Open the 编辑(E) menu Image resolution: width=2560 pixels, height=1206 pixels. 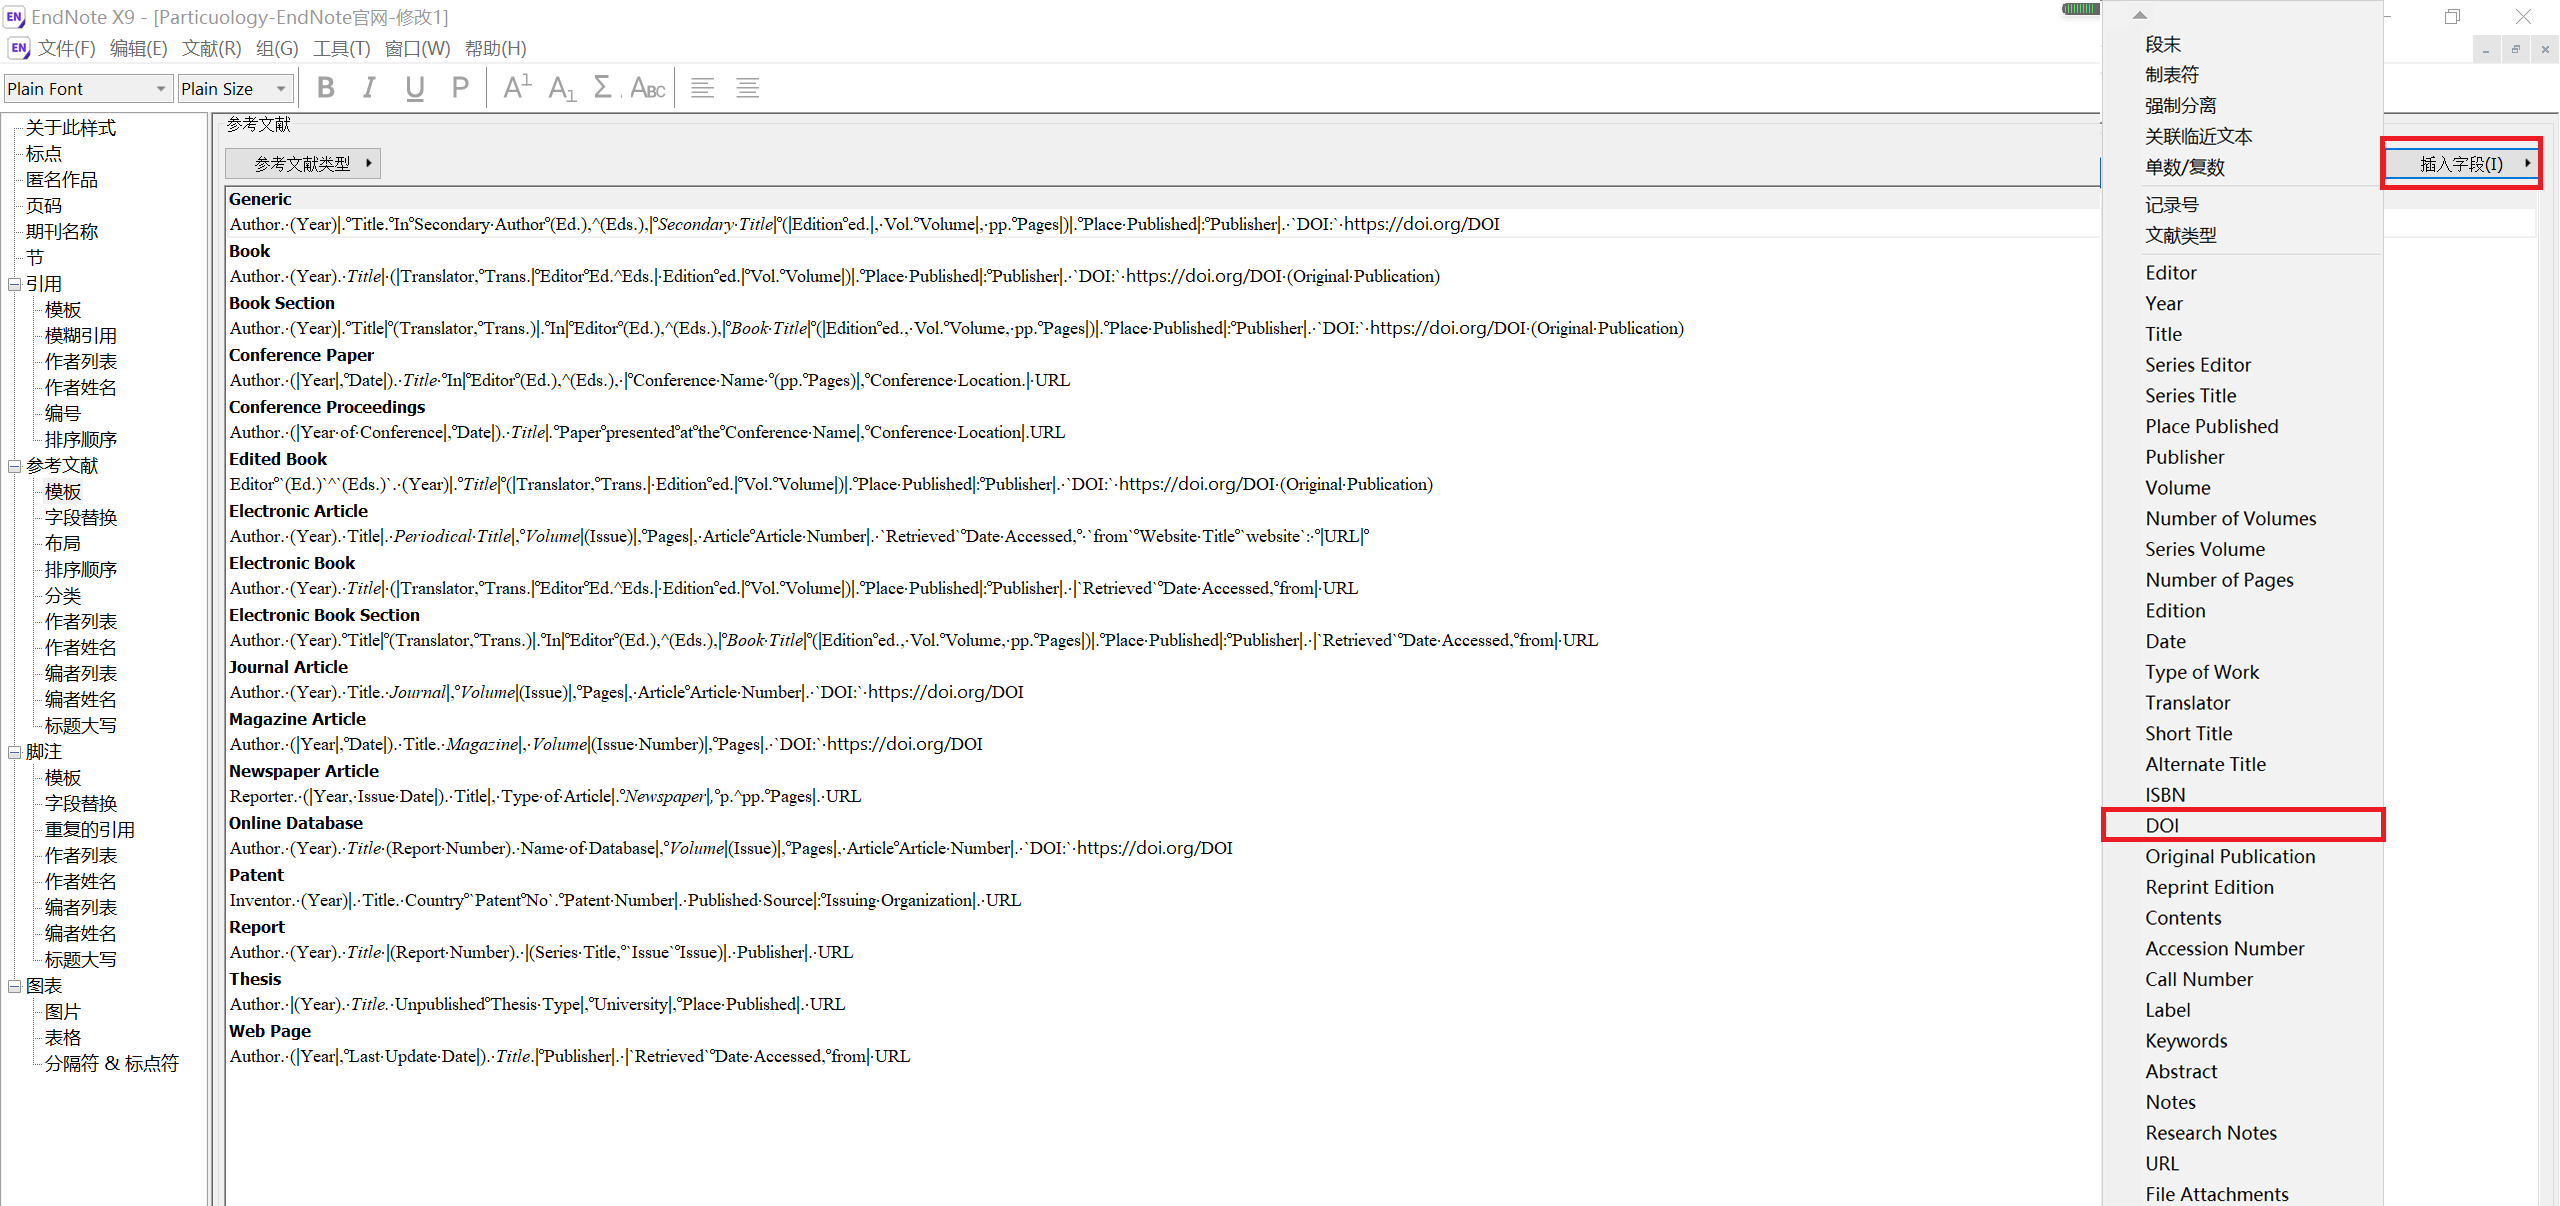pos(139,48)
